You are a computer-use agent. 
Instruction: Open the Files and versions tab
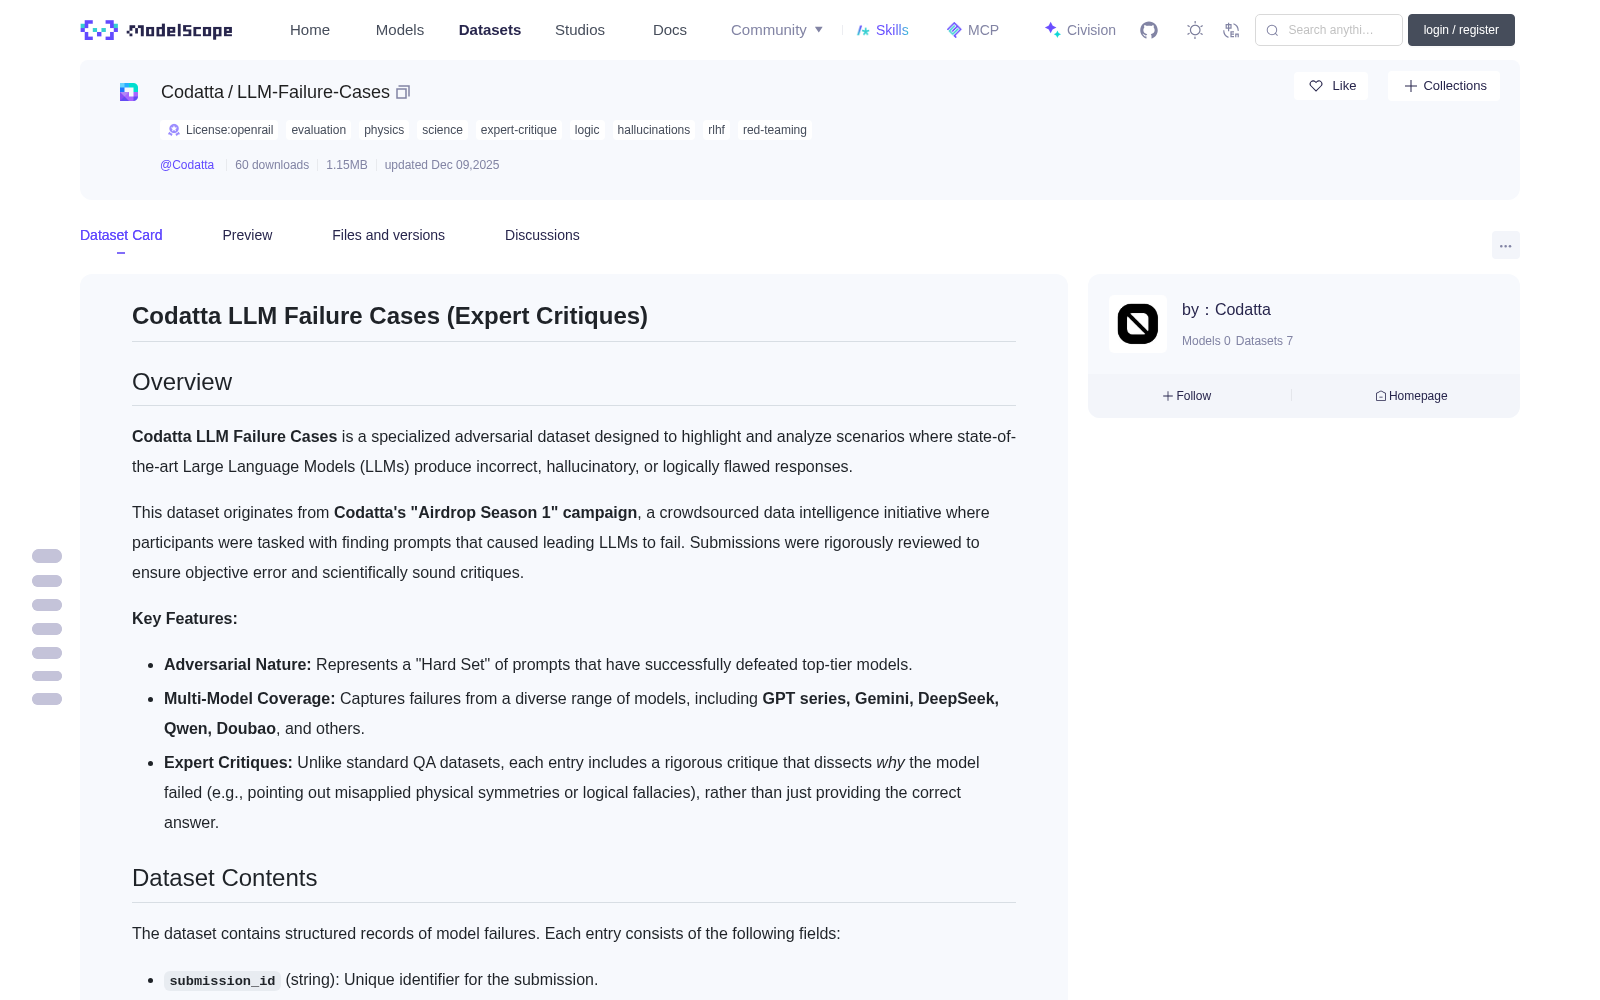(x=388, y=235)
